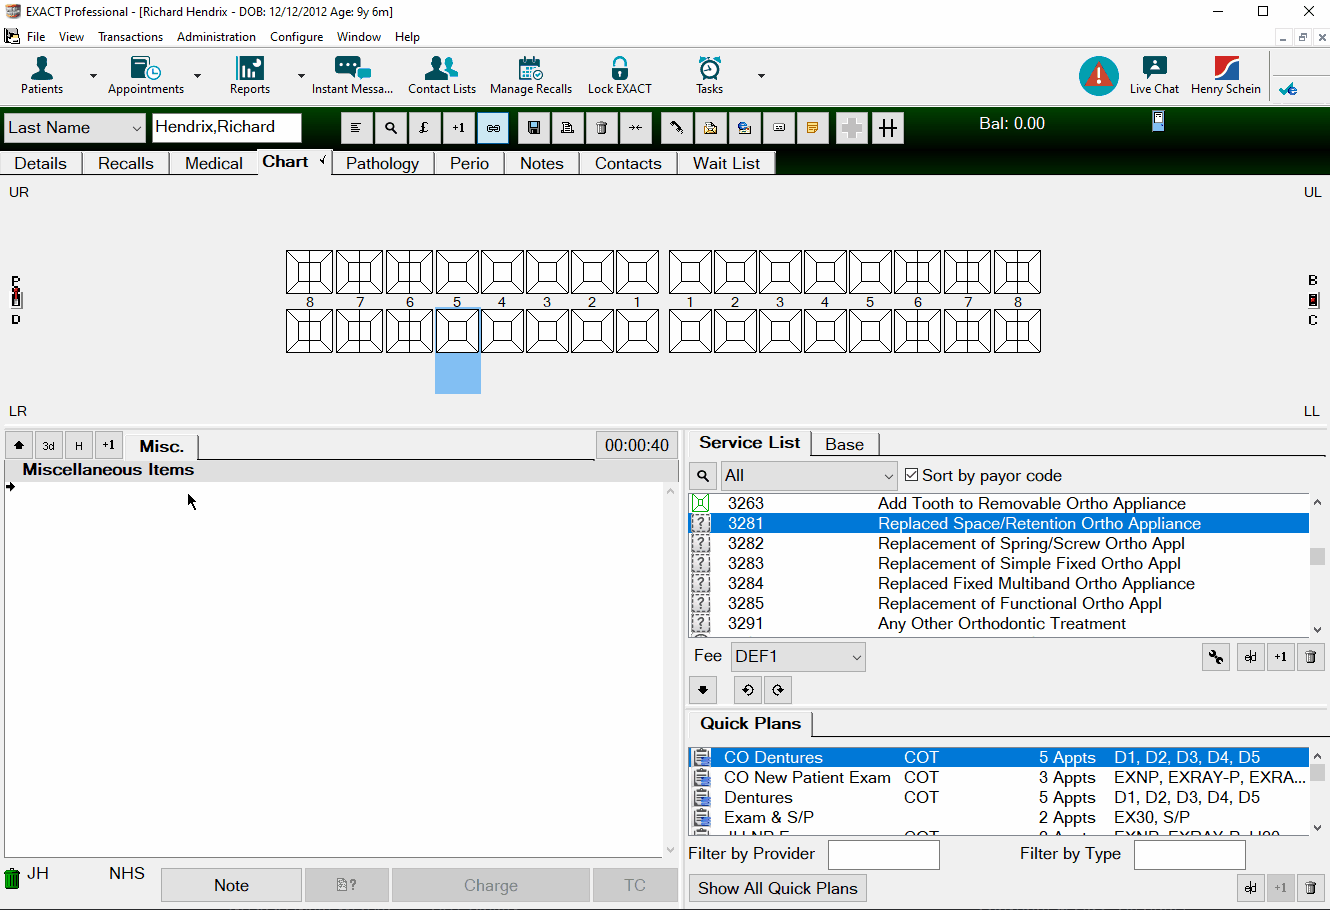Image resolution: width=1330 pixels, height=910 pixels.
Task: Click the Filter by Type input field
Action: click(1190, 855)
